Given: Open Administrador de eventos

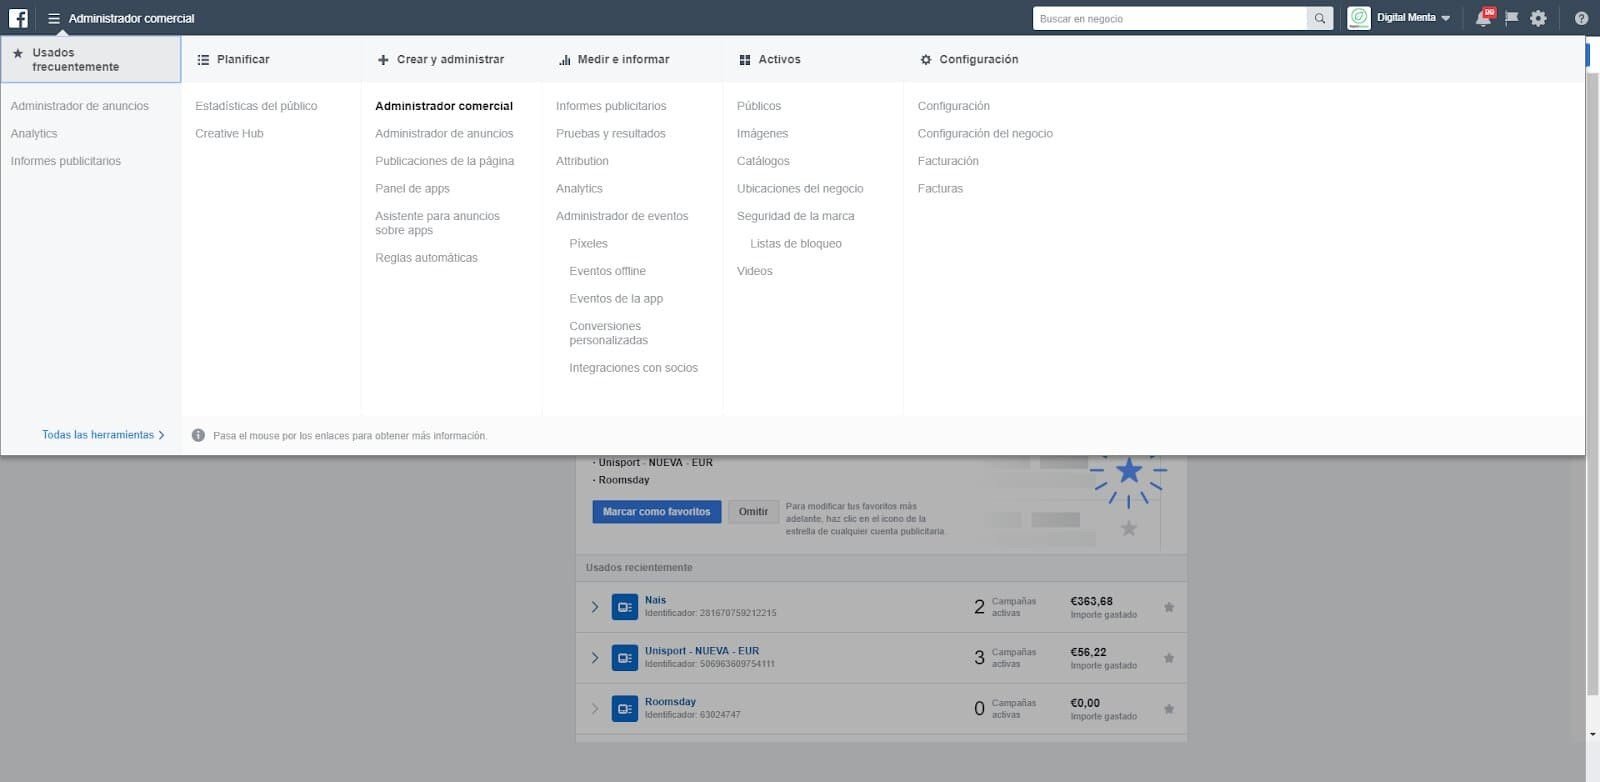Looking at the screenshot, I should point(622,216).
